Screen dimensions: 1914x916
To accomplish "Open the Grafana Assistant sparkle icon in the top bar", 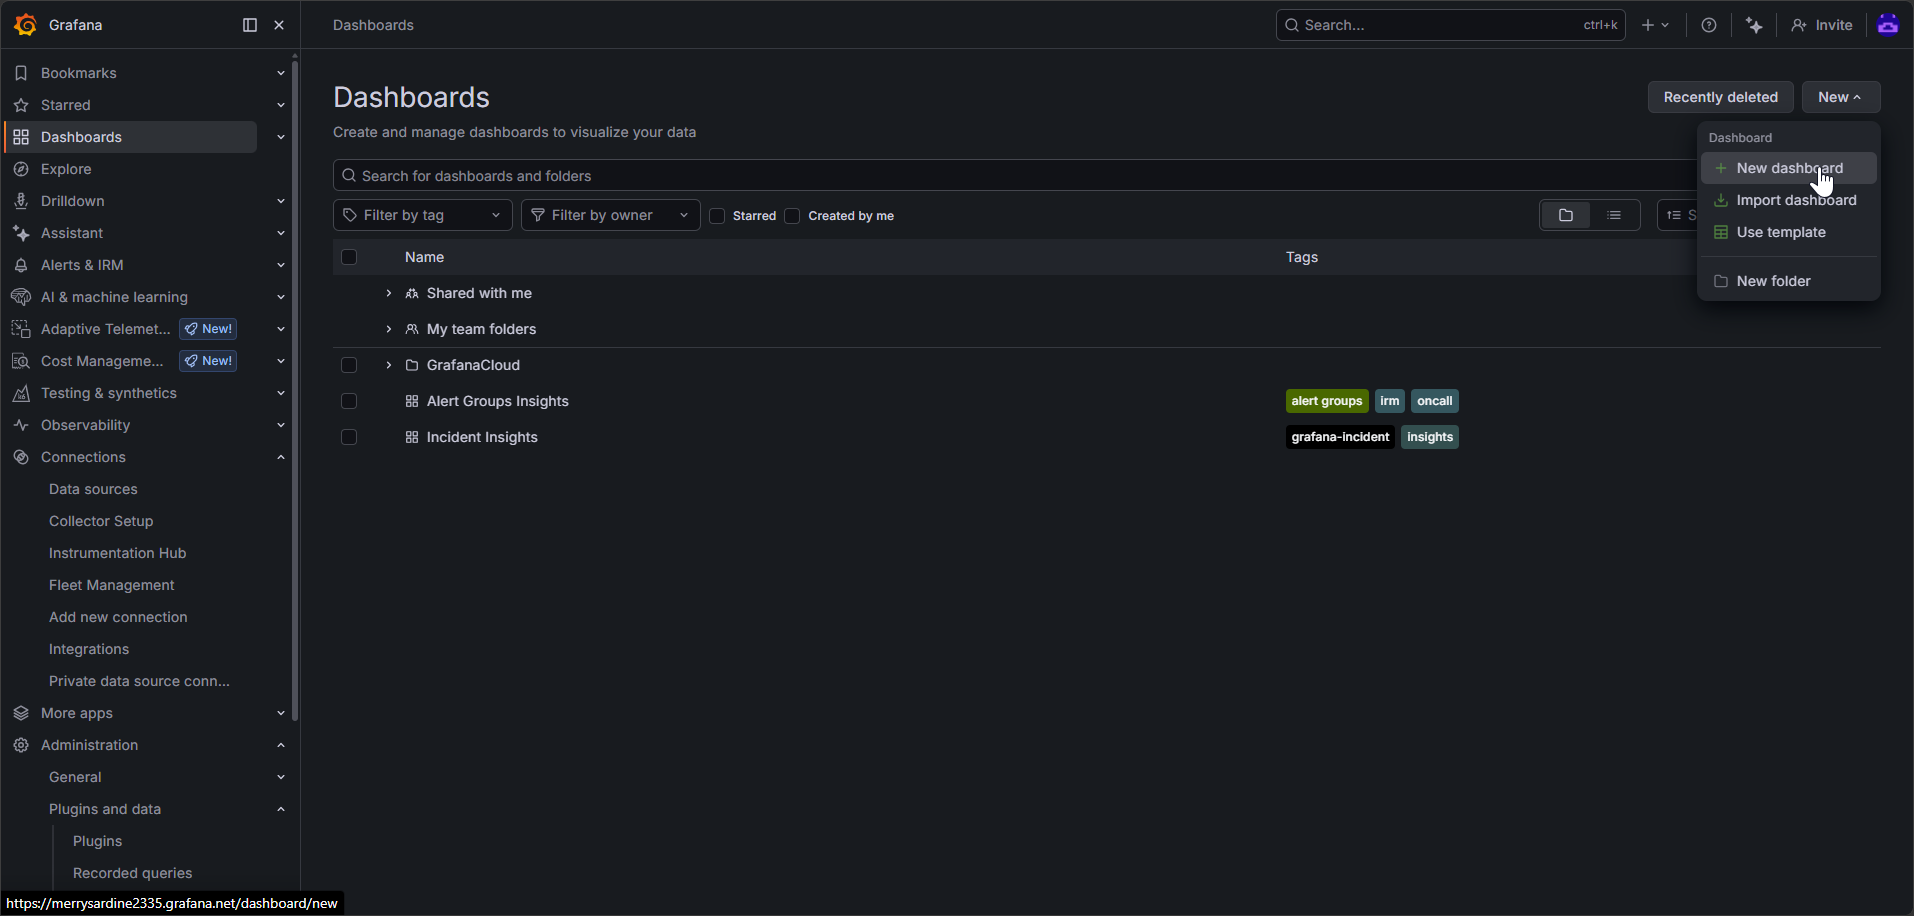I will click(1754, 25).
